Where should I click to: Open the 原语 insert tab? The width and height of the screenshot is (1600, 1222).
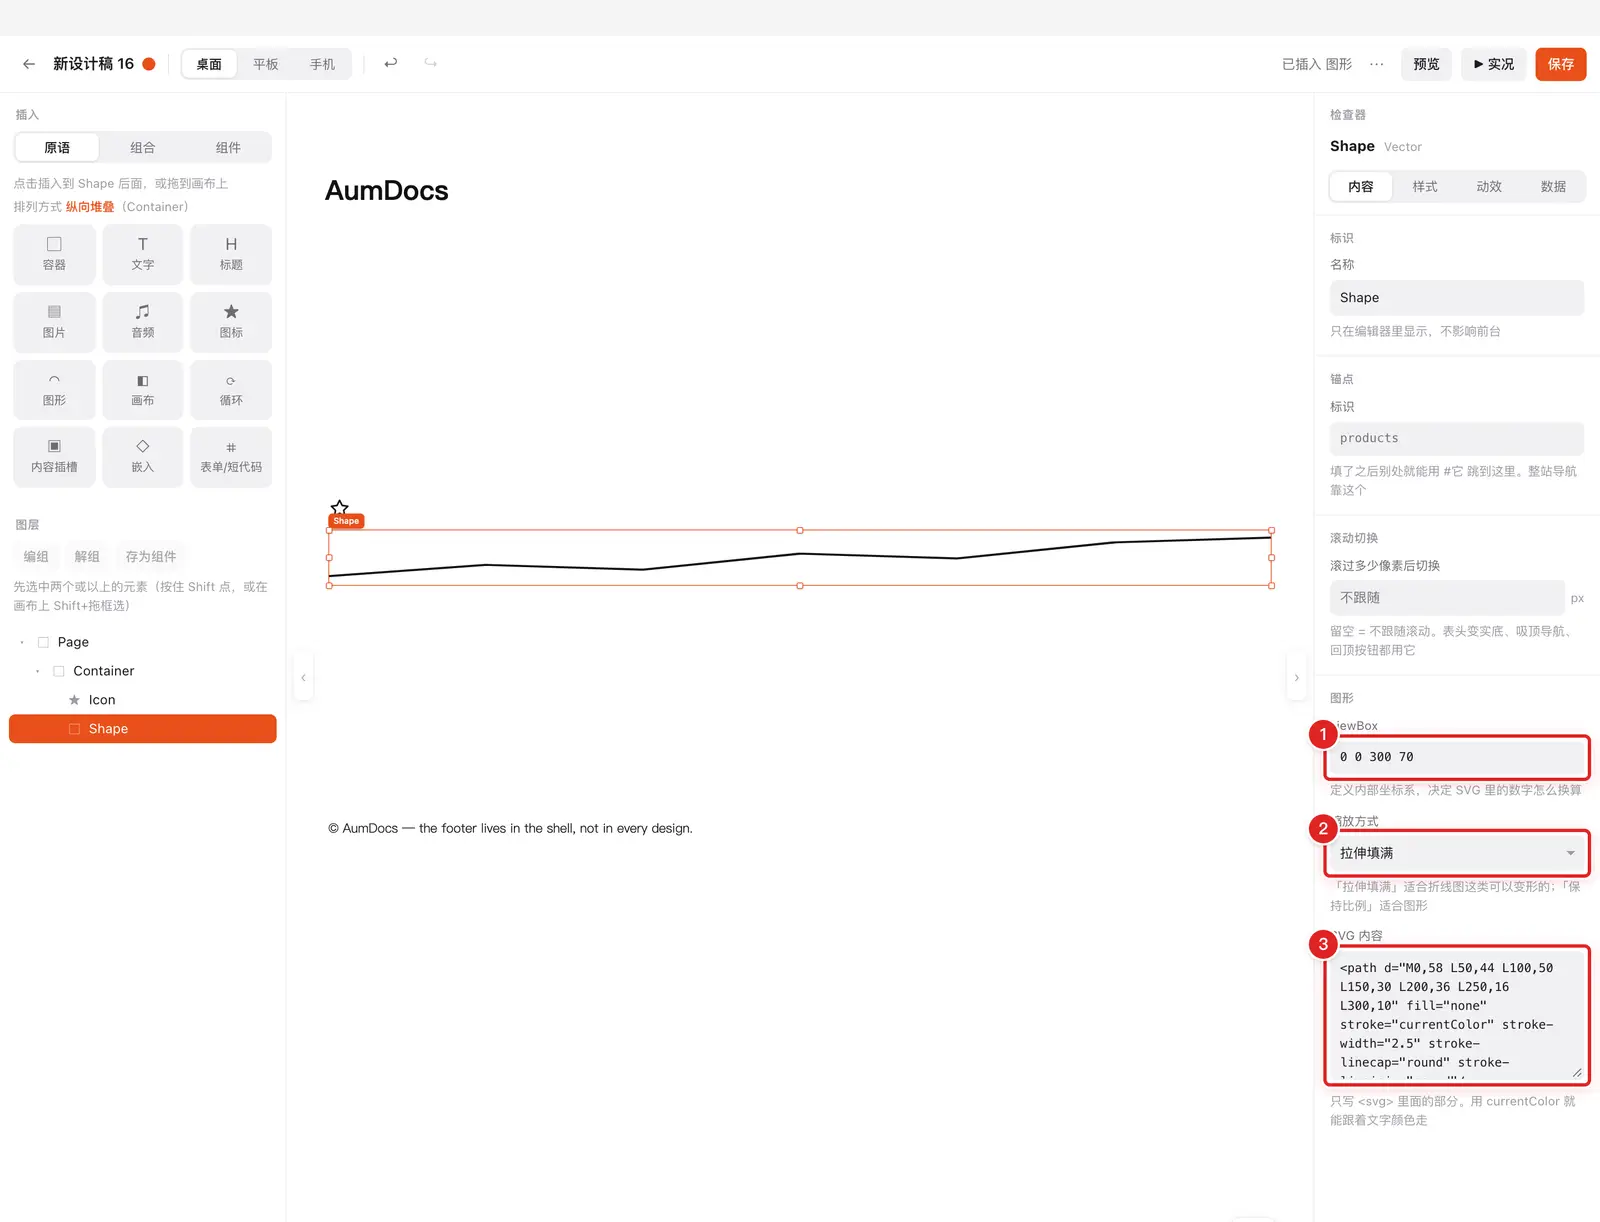[x=57, y=148]
